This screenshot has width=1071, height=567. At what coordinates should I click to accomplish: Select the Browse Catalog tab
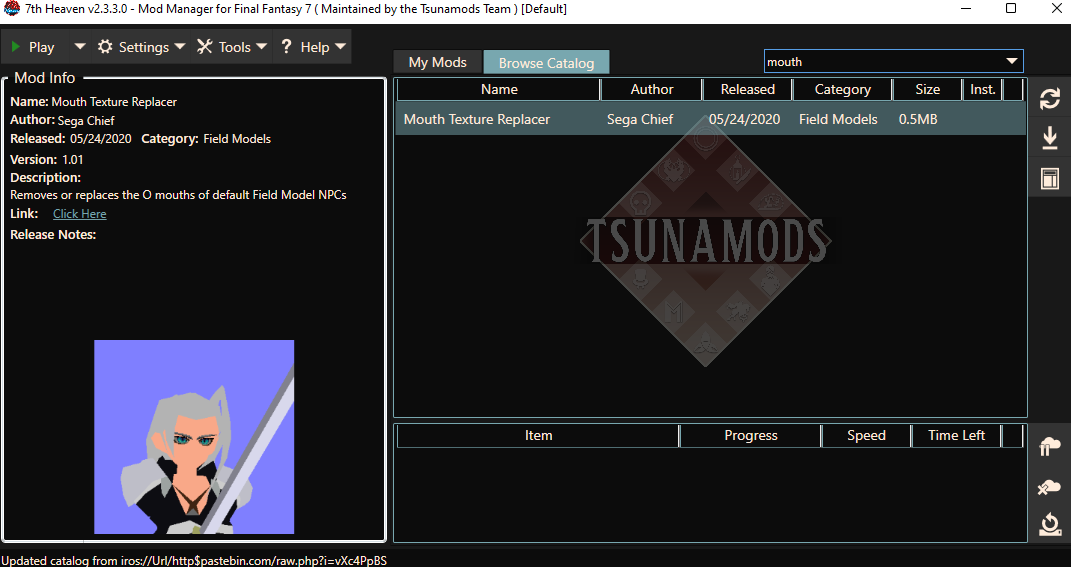click(546, 63)
